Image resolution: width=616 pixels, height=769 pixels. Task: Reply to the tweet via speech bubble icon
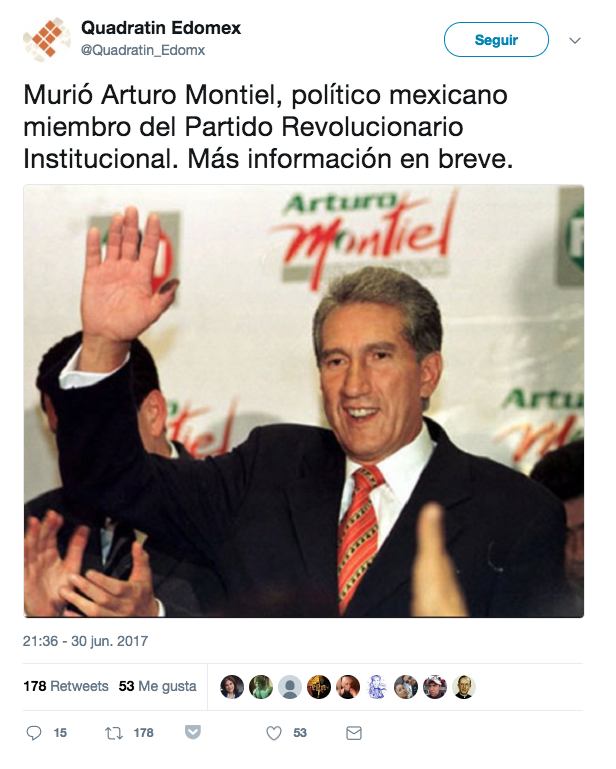[34, 733]
